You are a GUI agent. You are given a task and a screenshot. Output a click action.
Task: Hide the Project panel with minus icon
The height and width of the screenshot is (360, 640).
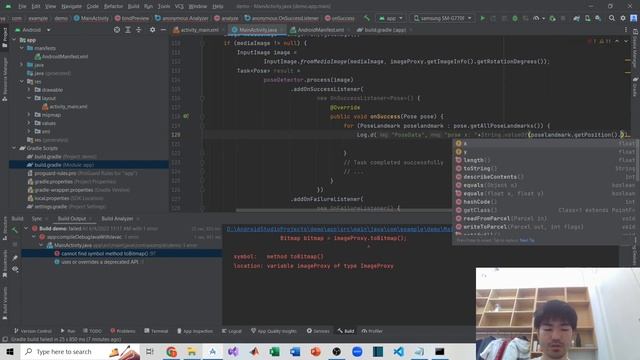coord(163,30)
